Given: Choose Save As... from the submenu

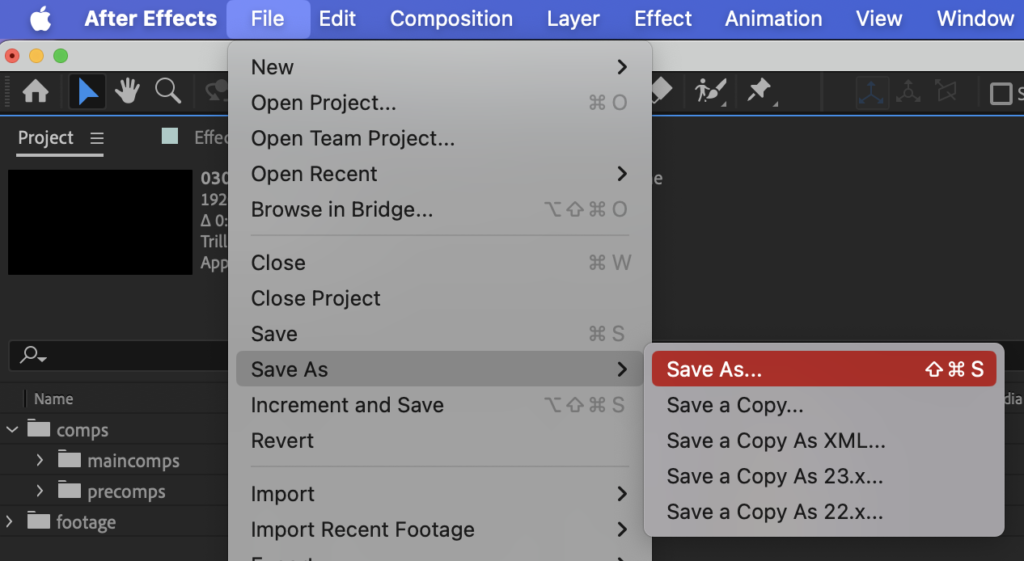Looking at the screenshot, I should tap(714, 369).
